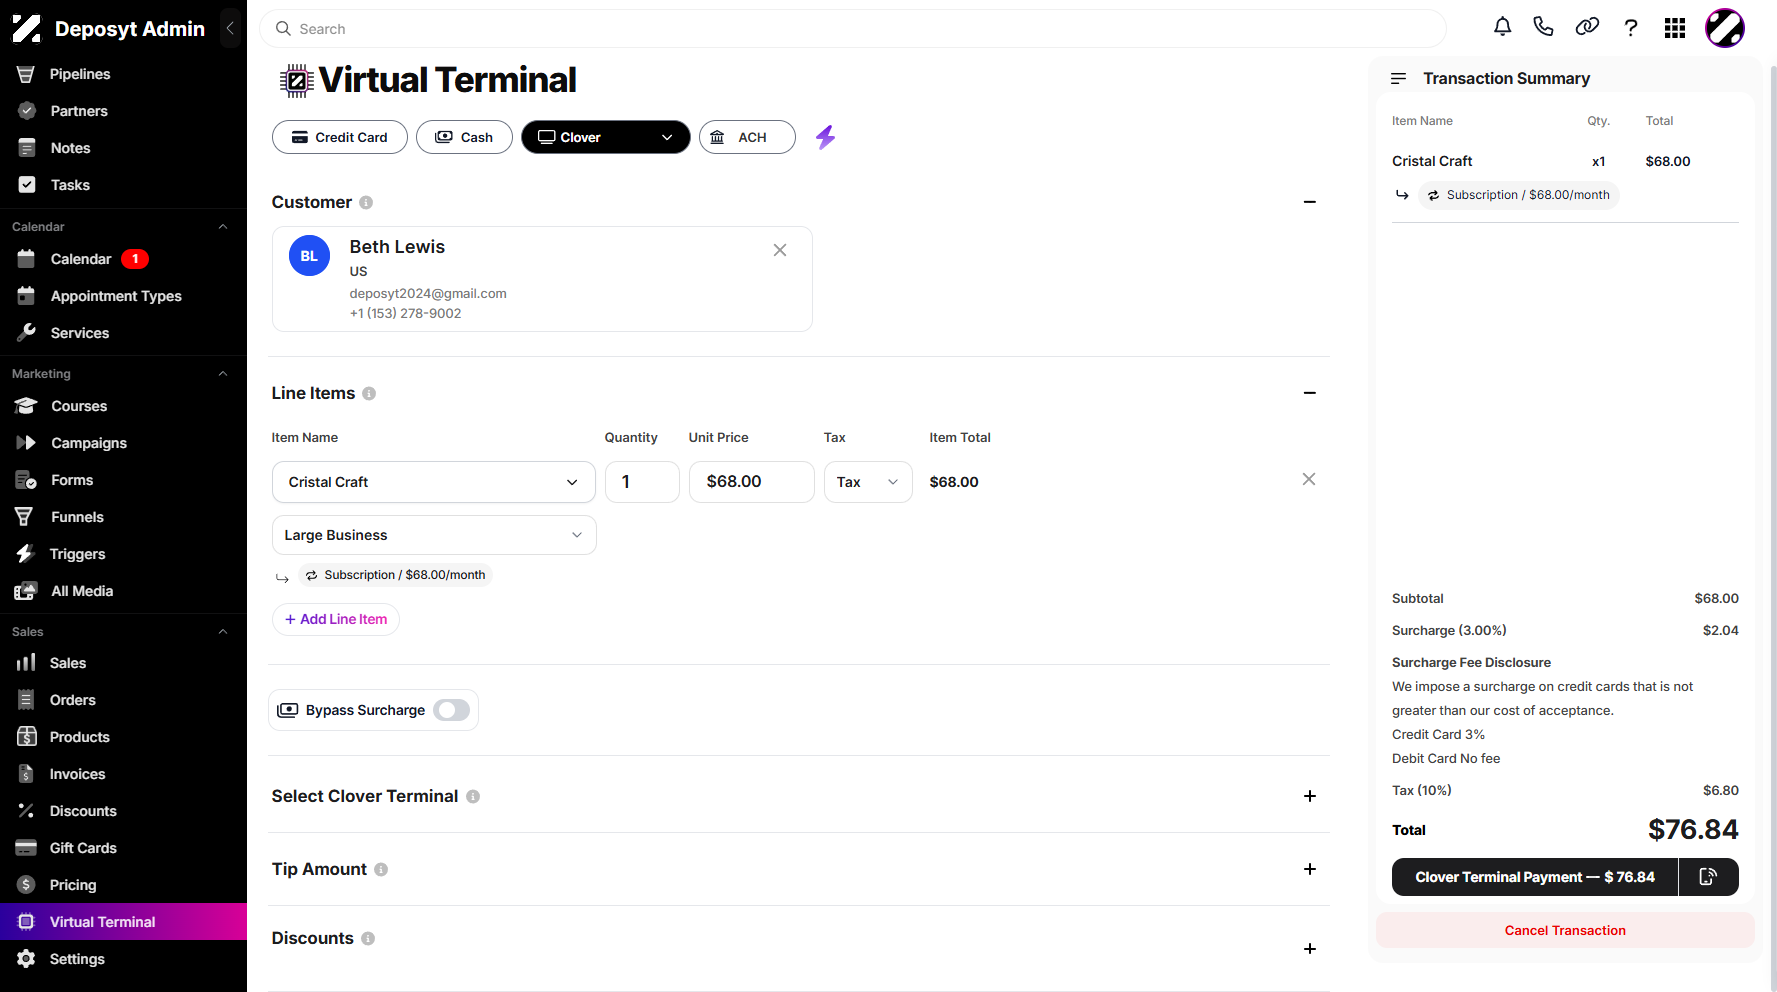Collapse the sidebar with arrow icon

[x=230, y=28]
